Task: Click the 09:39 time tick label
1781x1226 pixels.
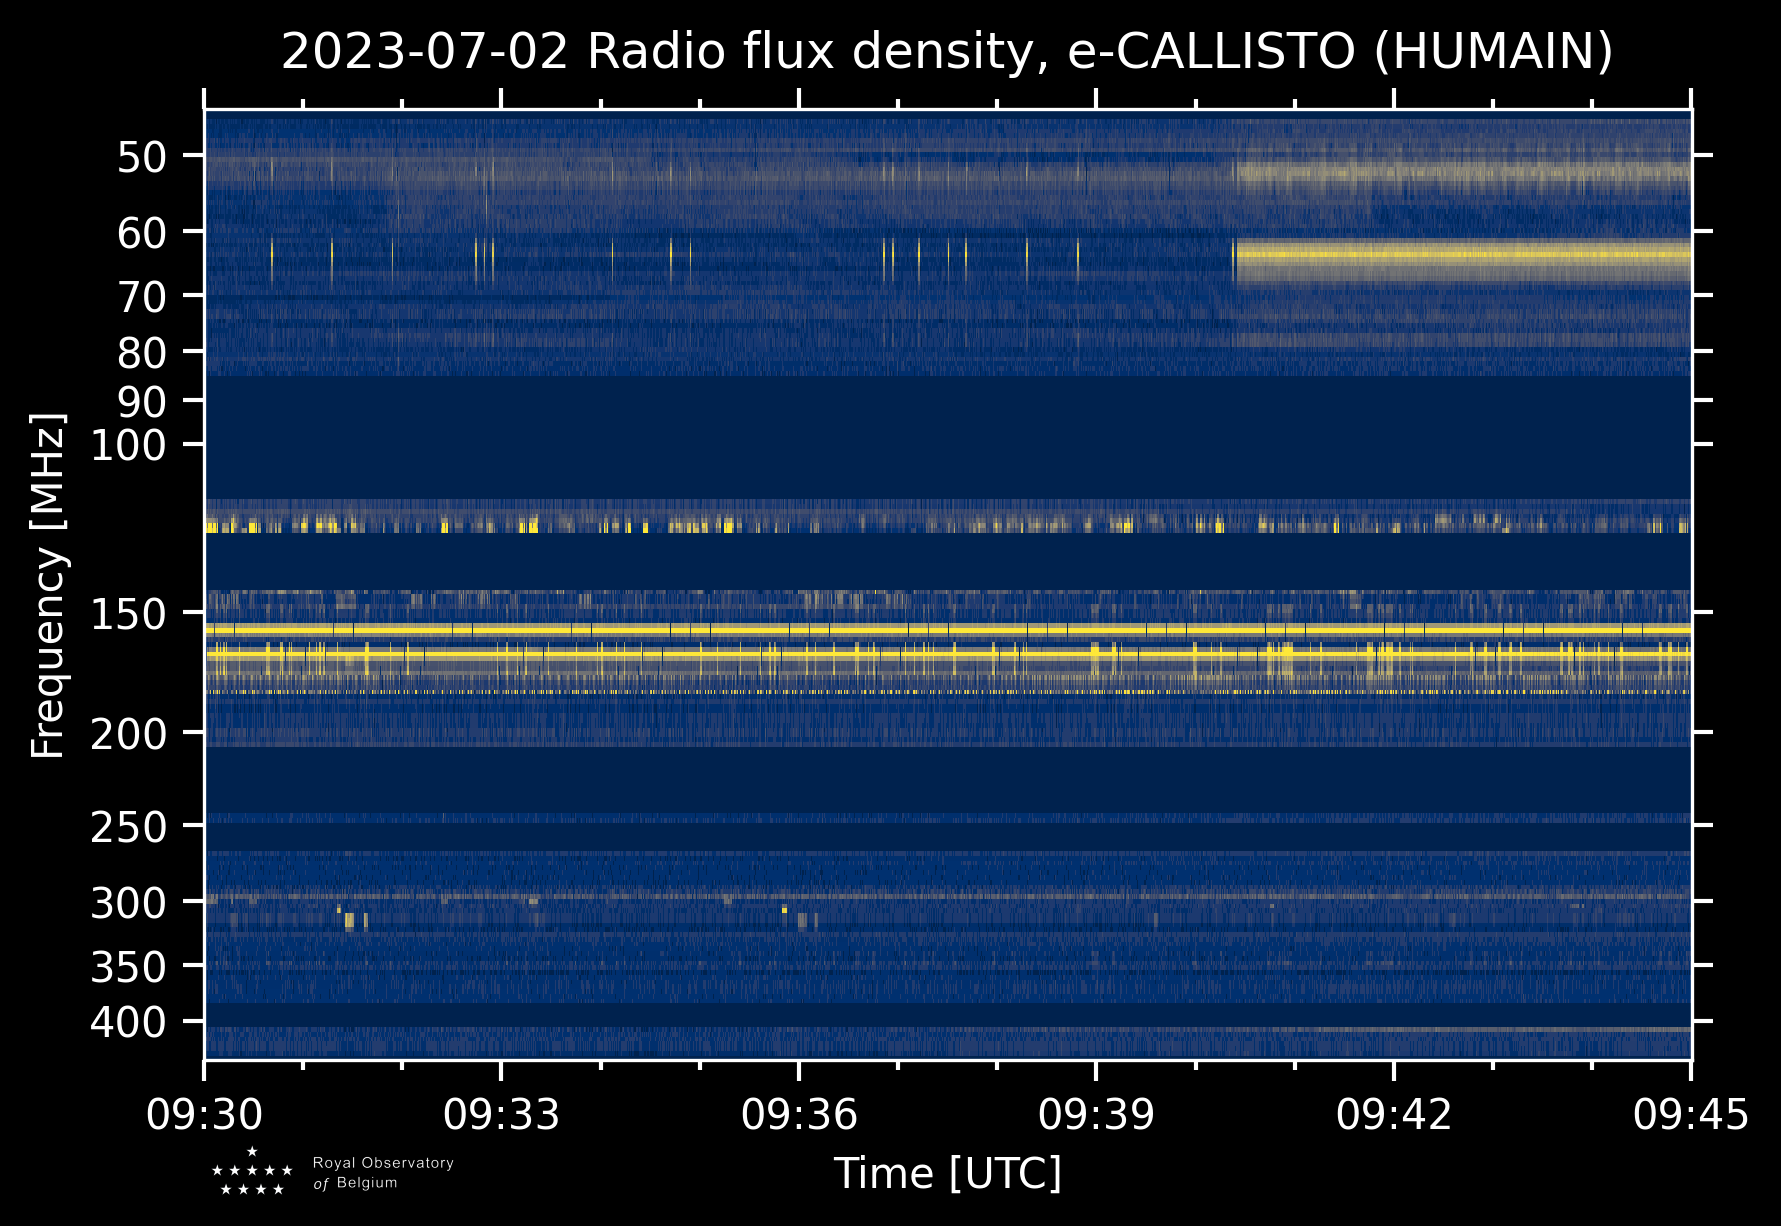Action: tap(1096, 1114)
